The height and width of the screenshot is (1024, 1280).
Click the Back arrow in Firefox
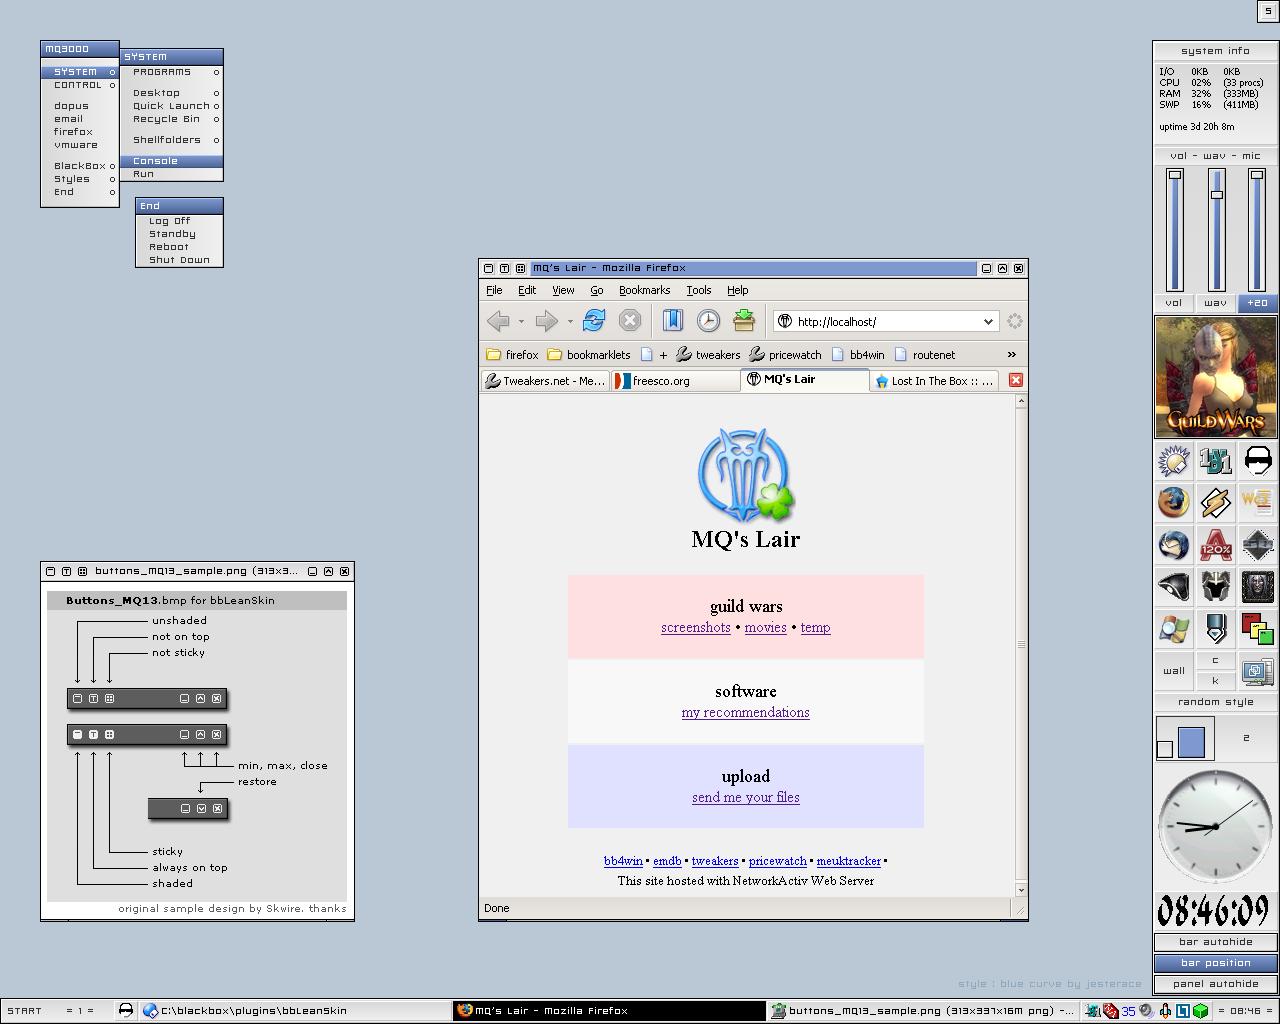point(498,321)
